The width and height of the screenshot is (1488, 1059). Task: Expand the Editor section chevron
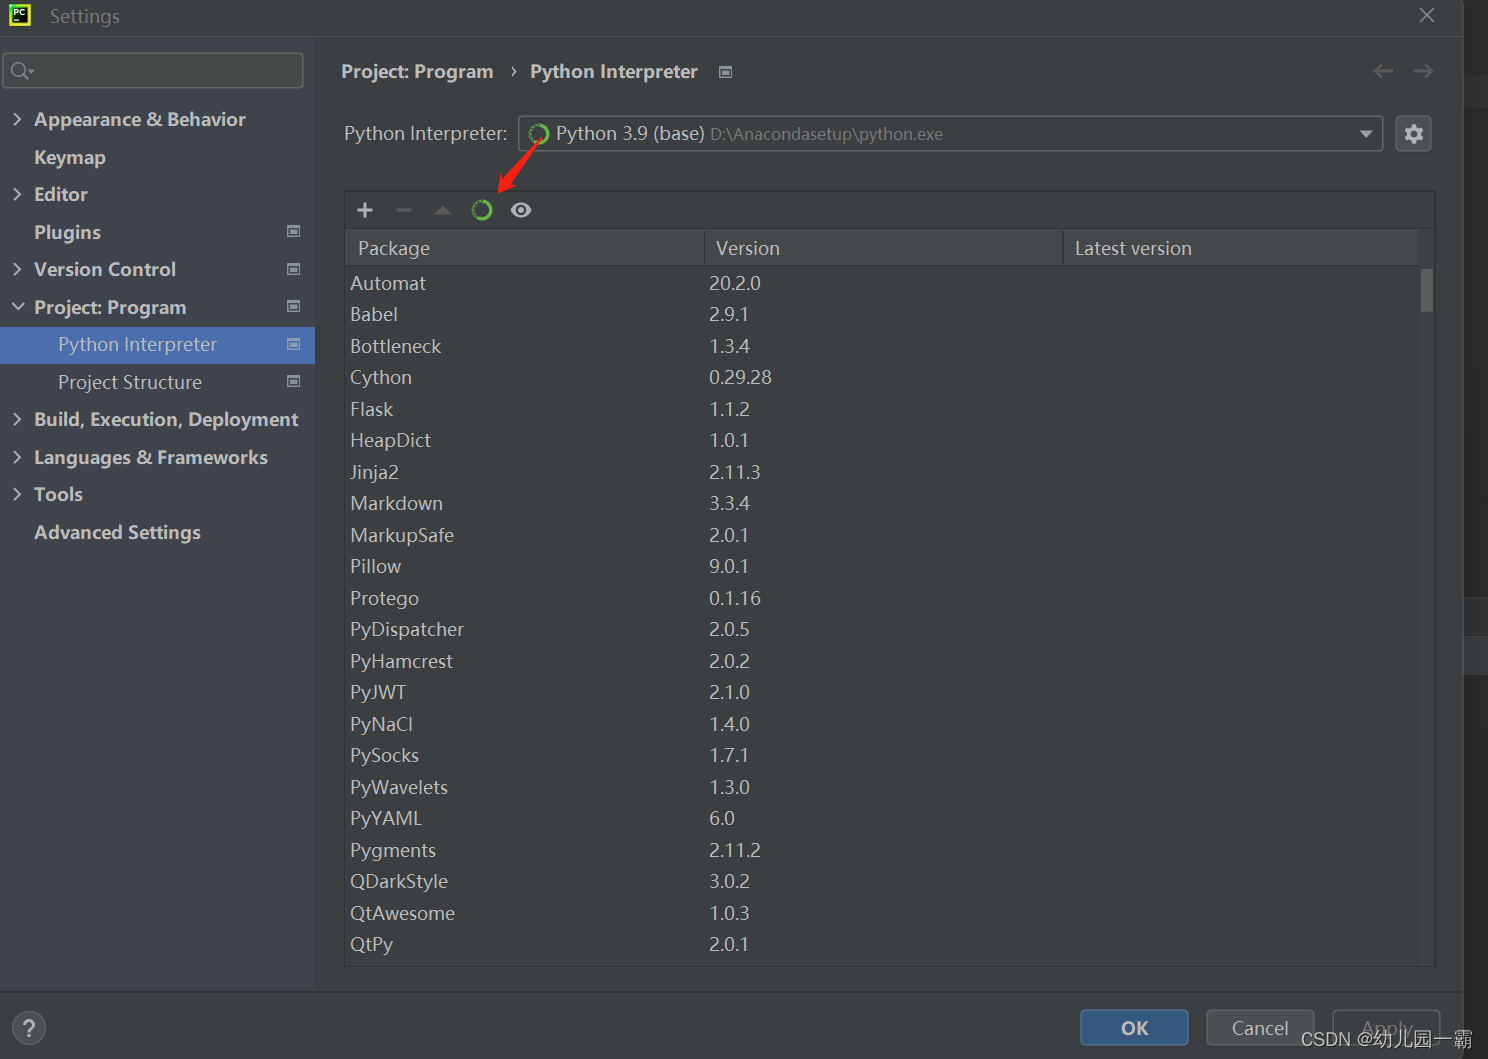pyautogui.click(x=17, y=194)
